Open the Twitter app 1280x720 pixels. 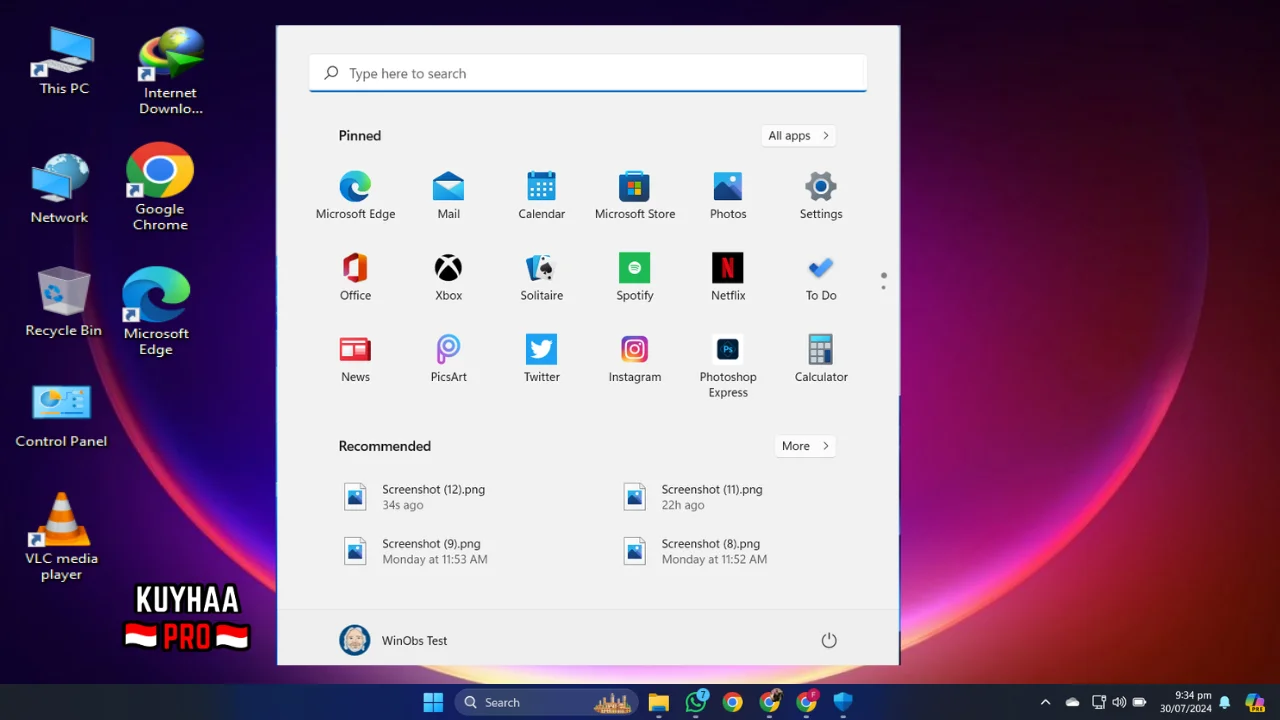point(541,359)
